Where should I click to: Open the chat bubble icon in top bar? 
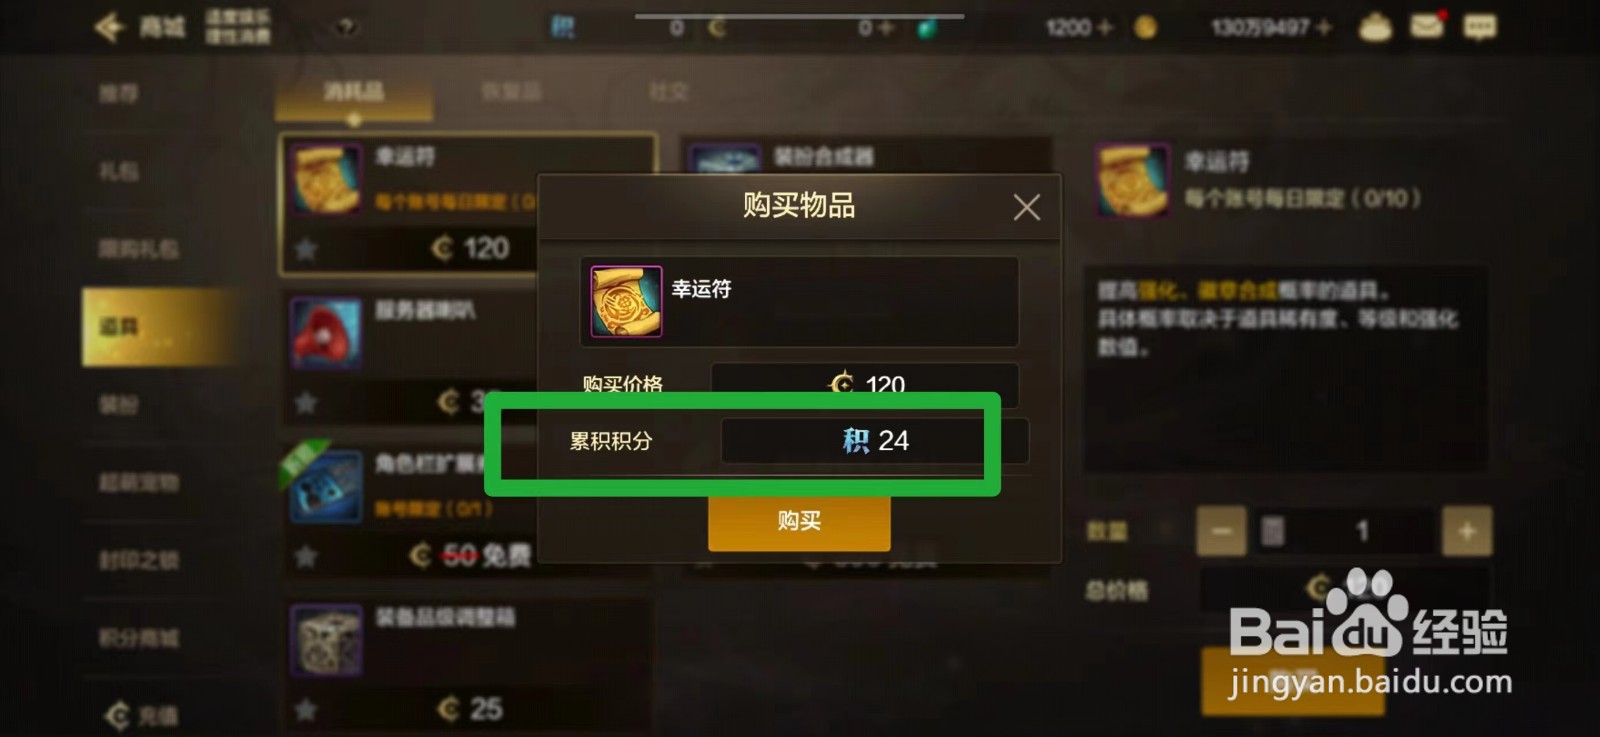(x=1481, y=27)
